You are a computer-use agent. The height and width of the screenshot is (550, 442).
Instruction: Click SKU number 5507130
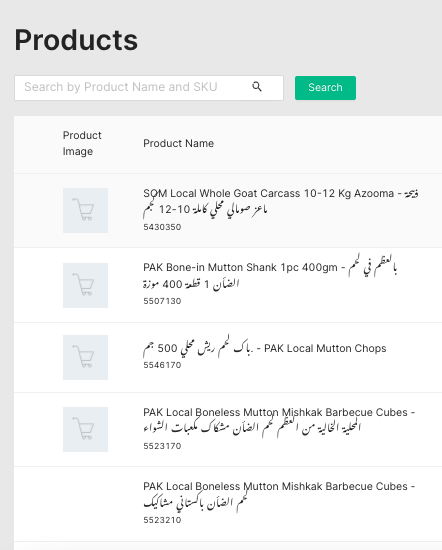pos(162,301)
